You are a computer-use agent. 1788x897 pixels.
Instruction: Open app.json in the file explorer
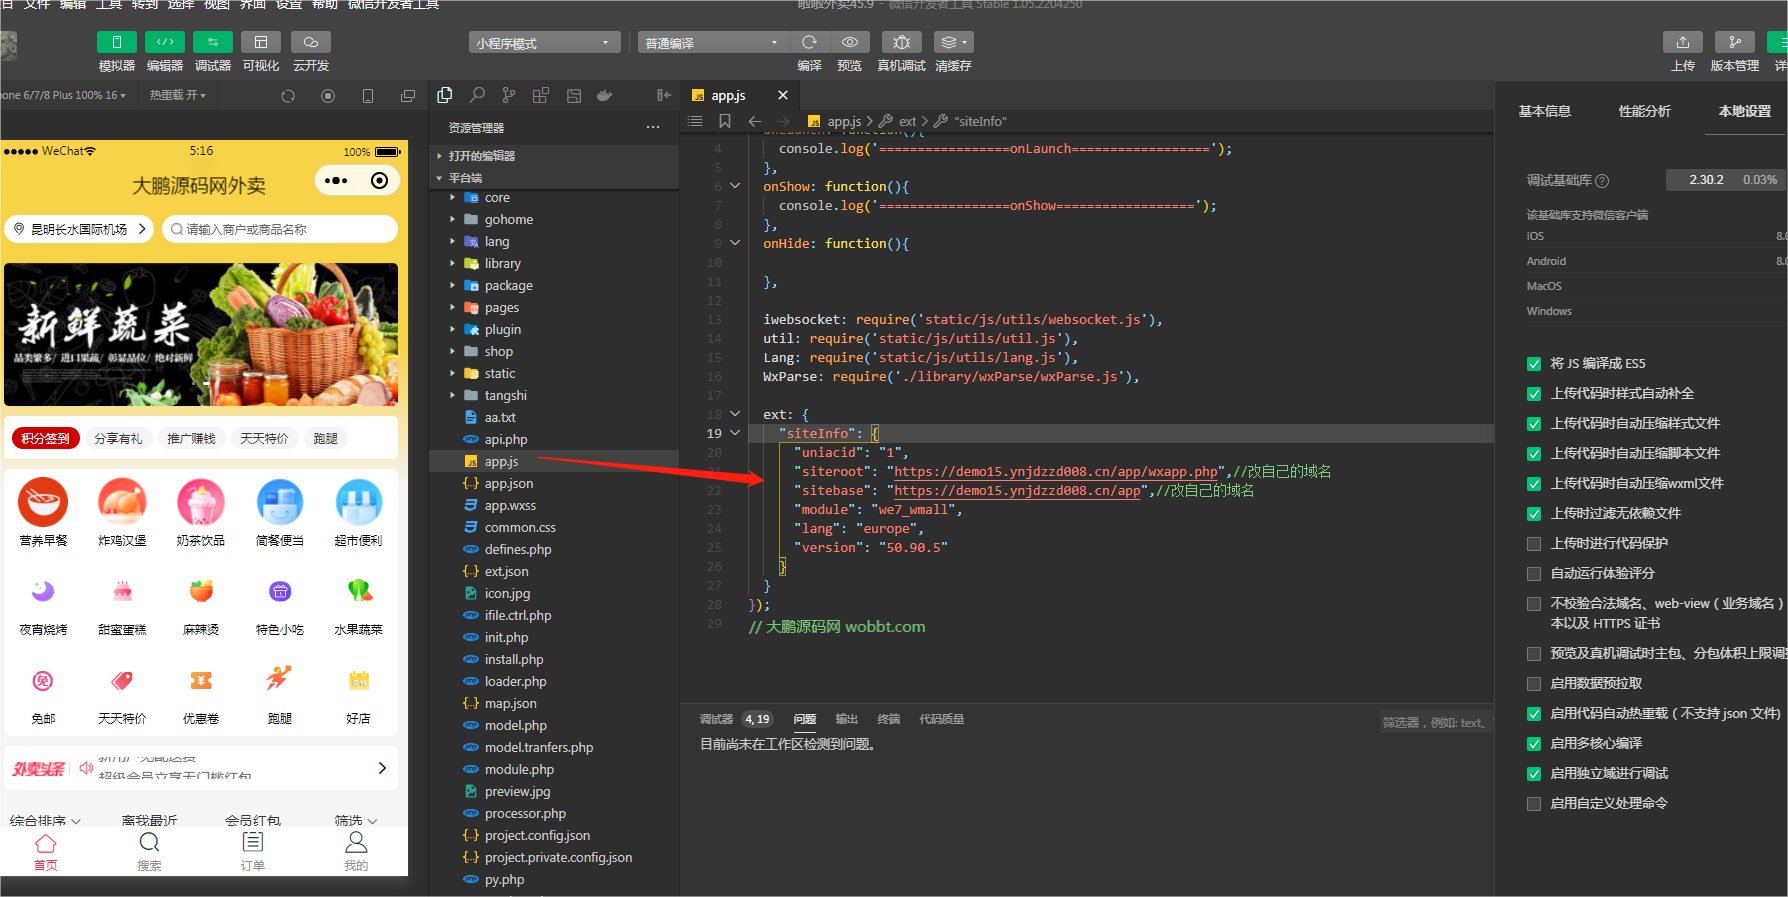(x=508, y=484)
